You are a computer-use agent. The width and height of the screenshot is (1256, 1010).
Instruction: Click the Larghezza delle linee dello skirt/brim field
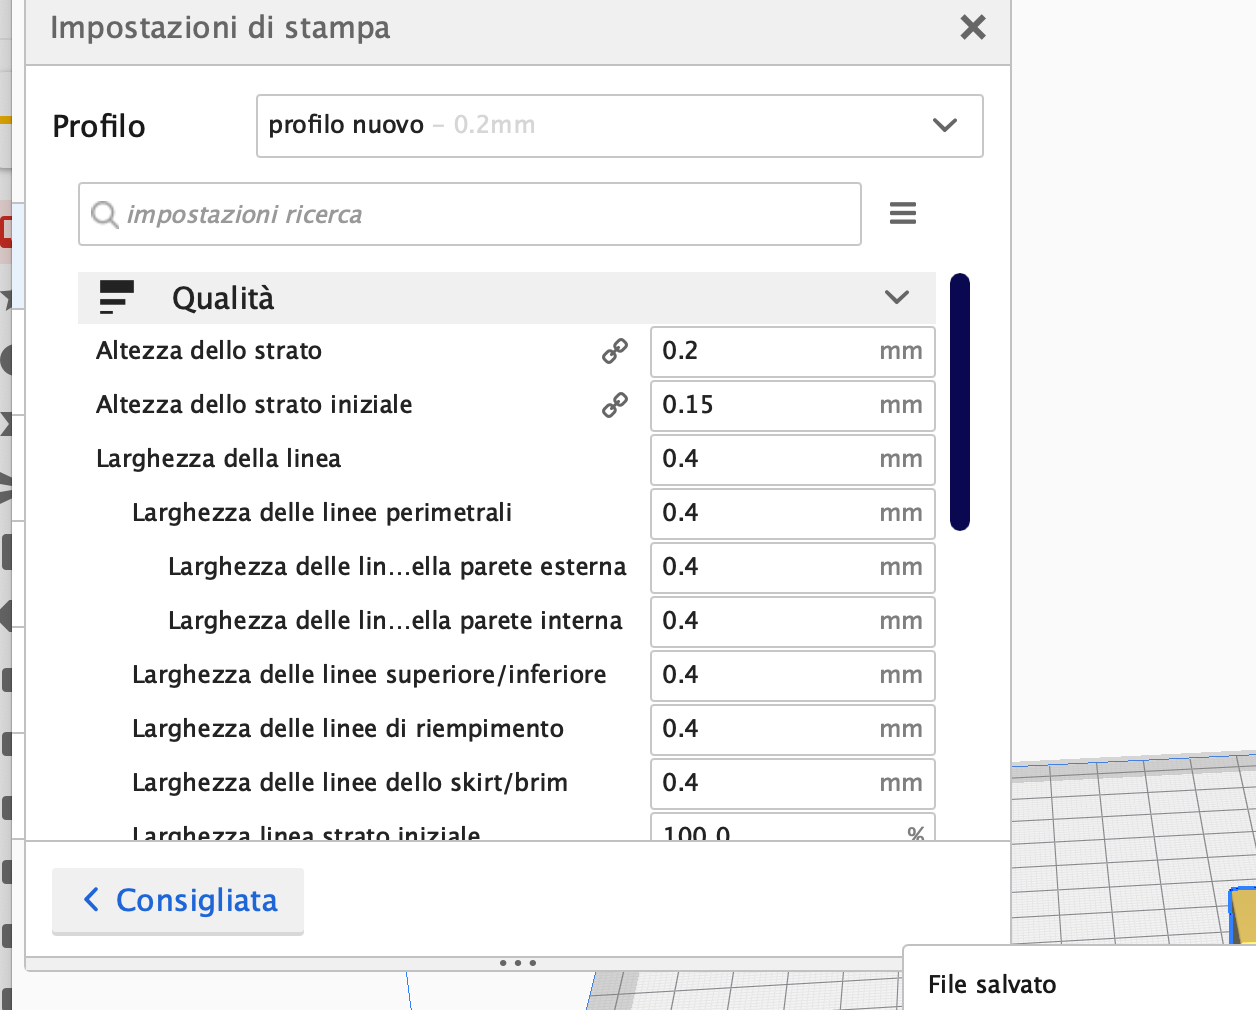click(x=793, y=784)
